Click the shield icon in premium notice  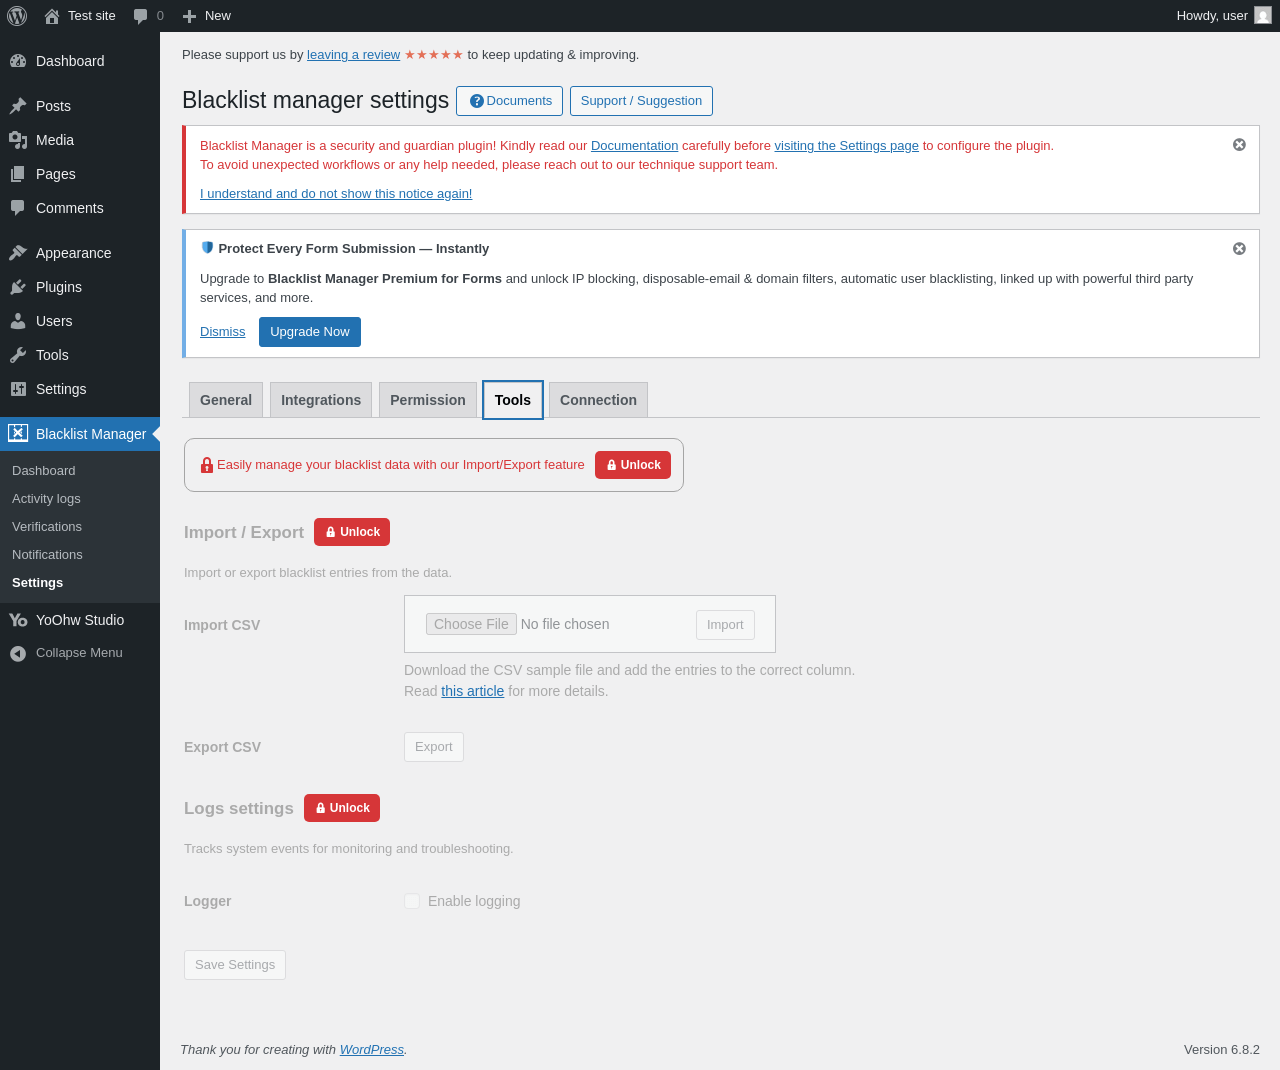pyautogui.click(x=207, y=248)
